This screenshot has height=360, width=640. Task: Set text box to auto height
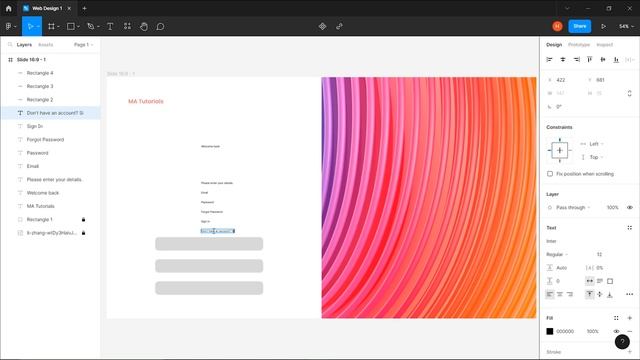click(x=600, y=281)
